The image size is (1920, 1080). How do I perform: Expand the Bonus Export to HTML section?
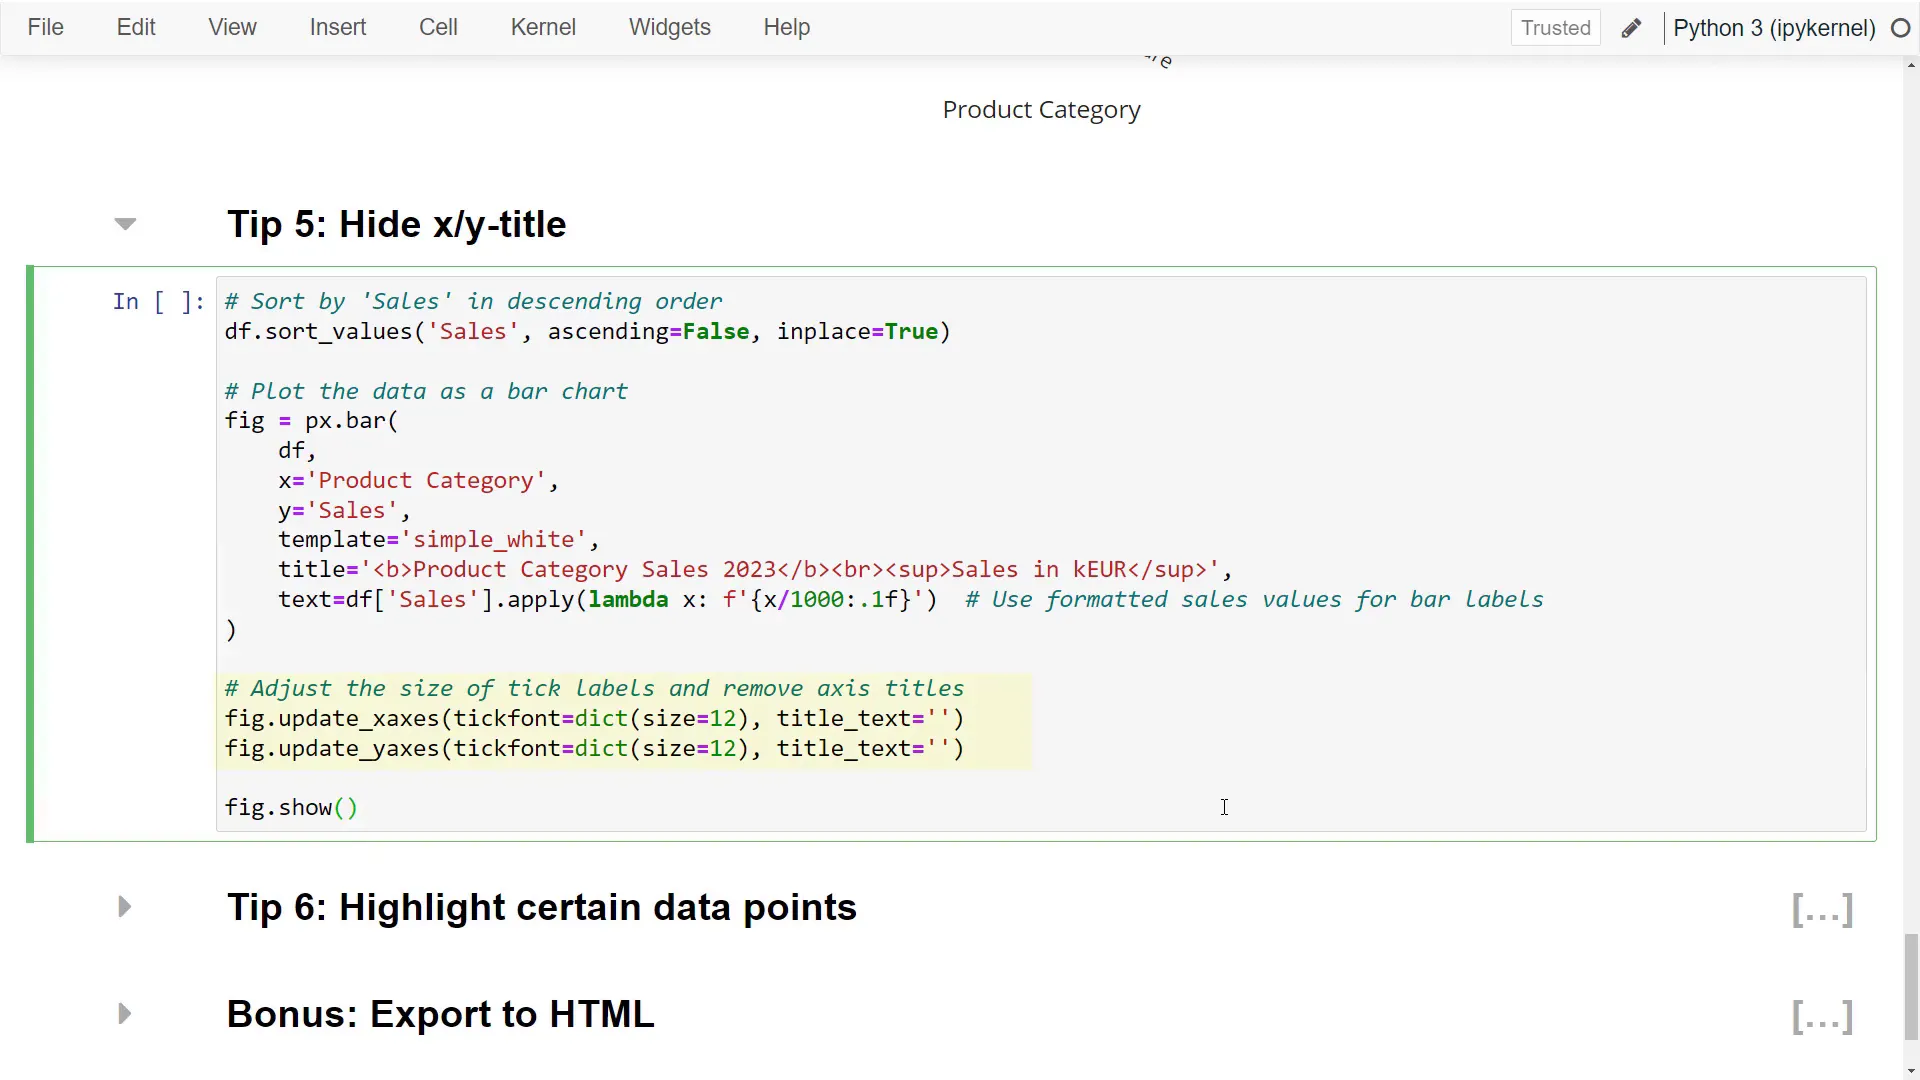tap(125, 1014)
